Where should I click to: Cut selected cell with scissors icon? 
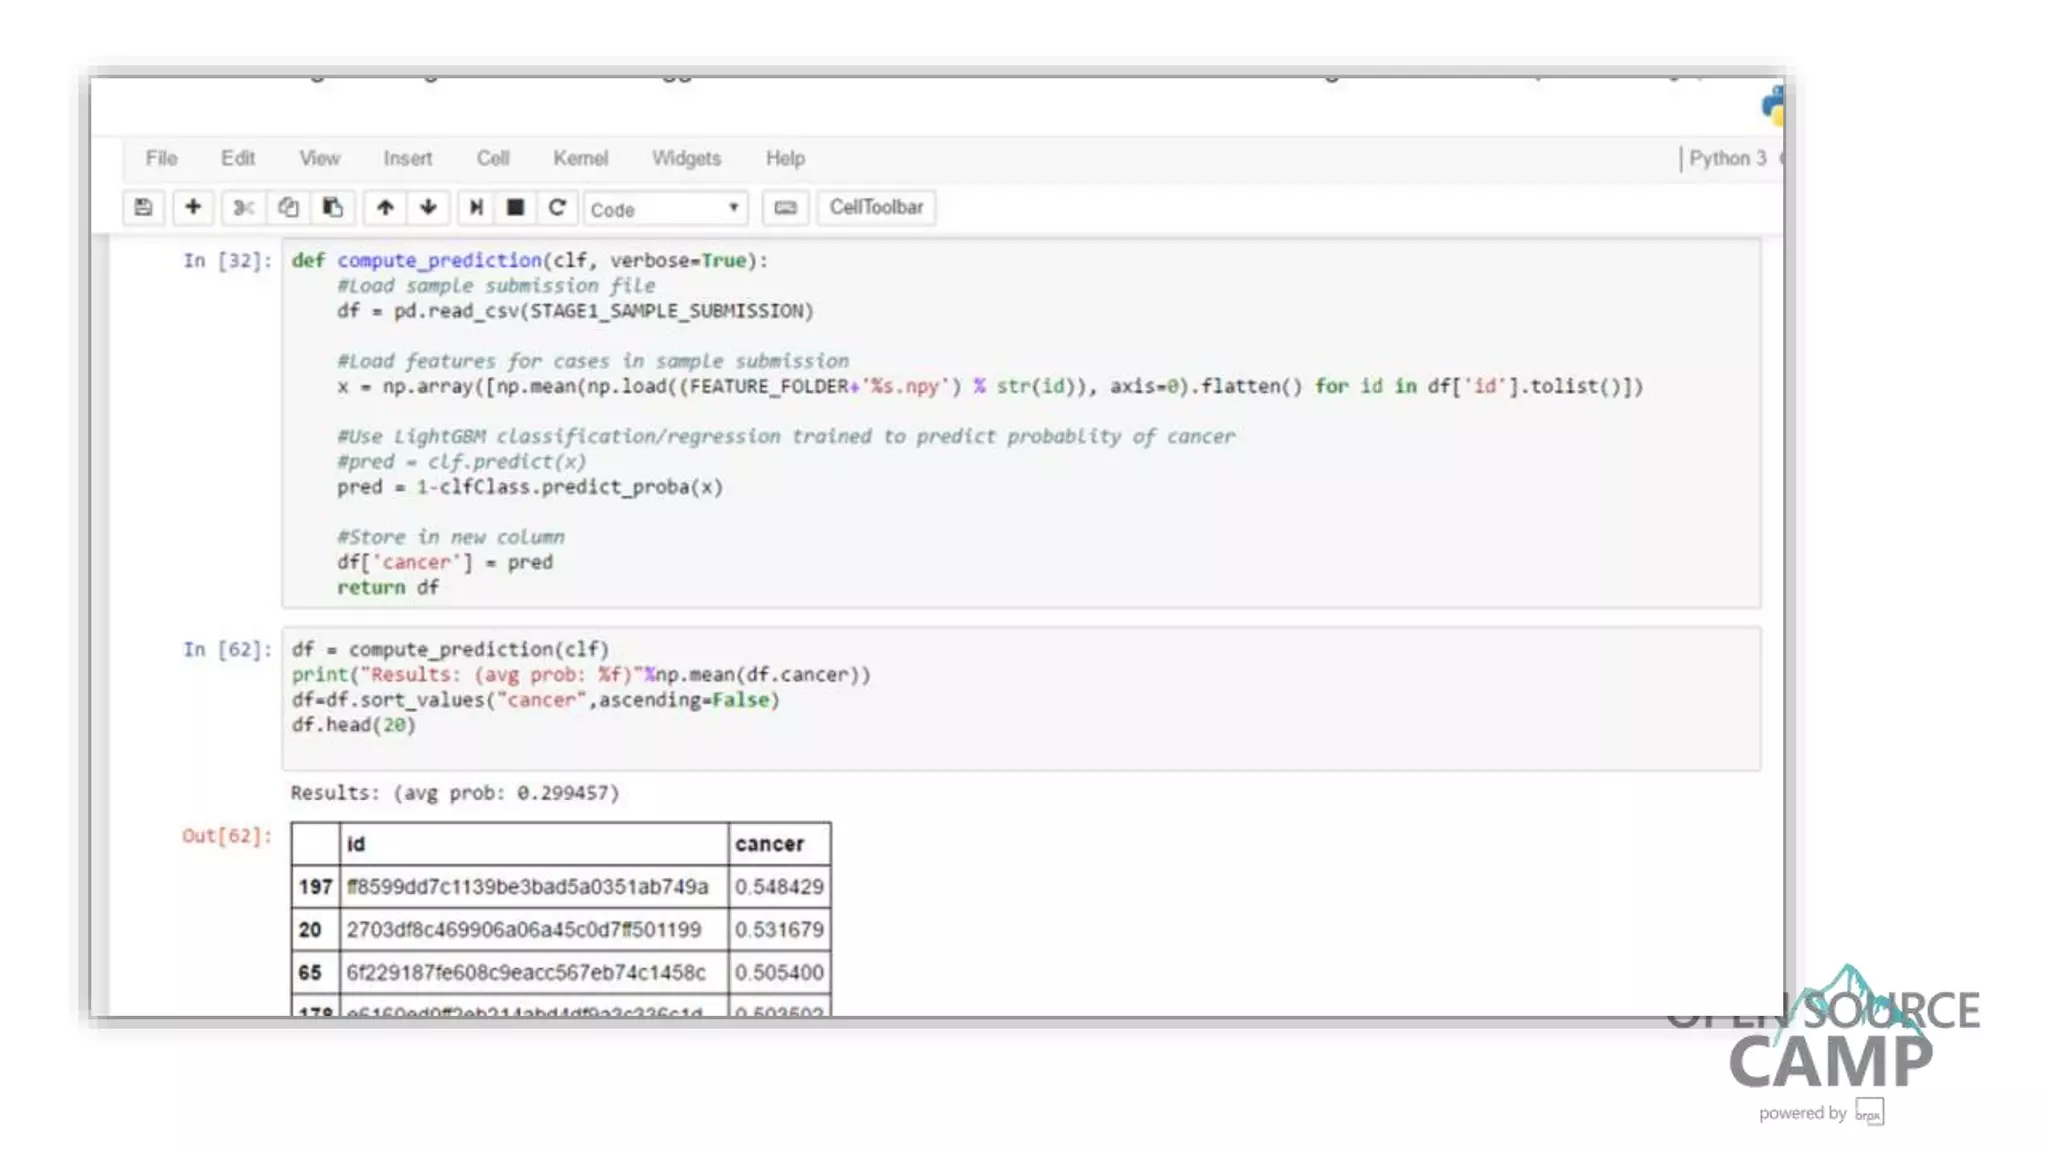point(243,207)
